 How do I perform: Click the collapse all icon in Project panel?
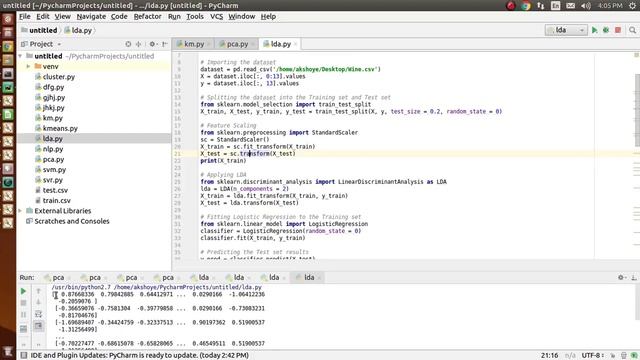(x=138, y=44)
